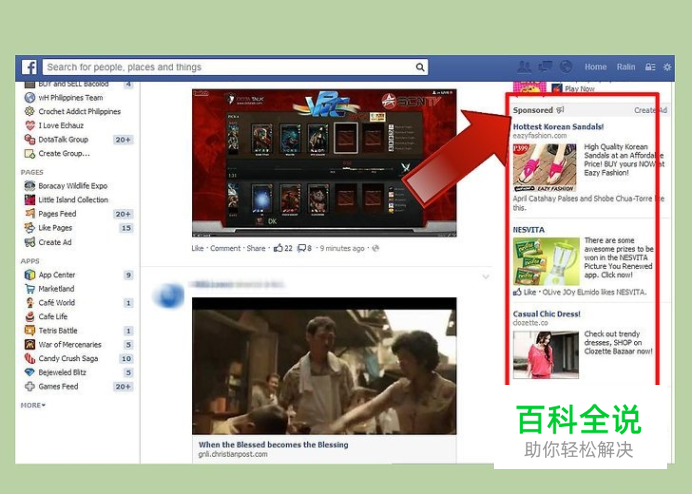Click the Comment link under Dota post
Viewport: 692px width, 494px height.
[x=226, y=248]
